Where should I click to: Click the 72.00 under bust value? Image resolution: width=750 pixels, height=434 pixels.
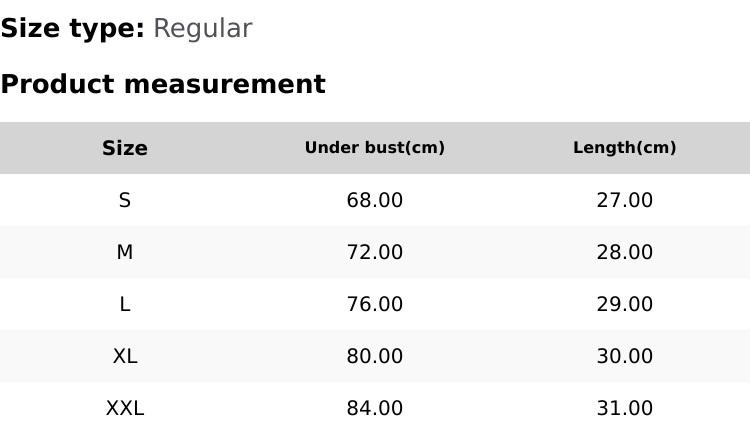375,252
